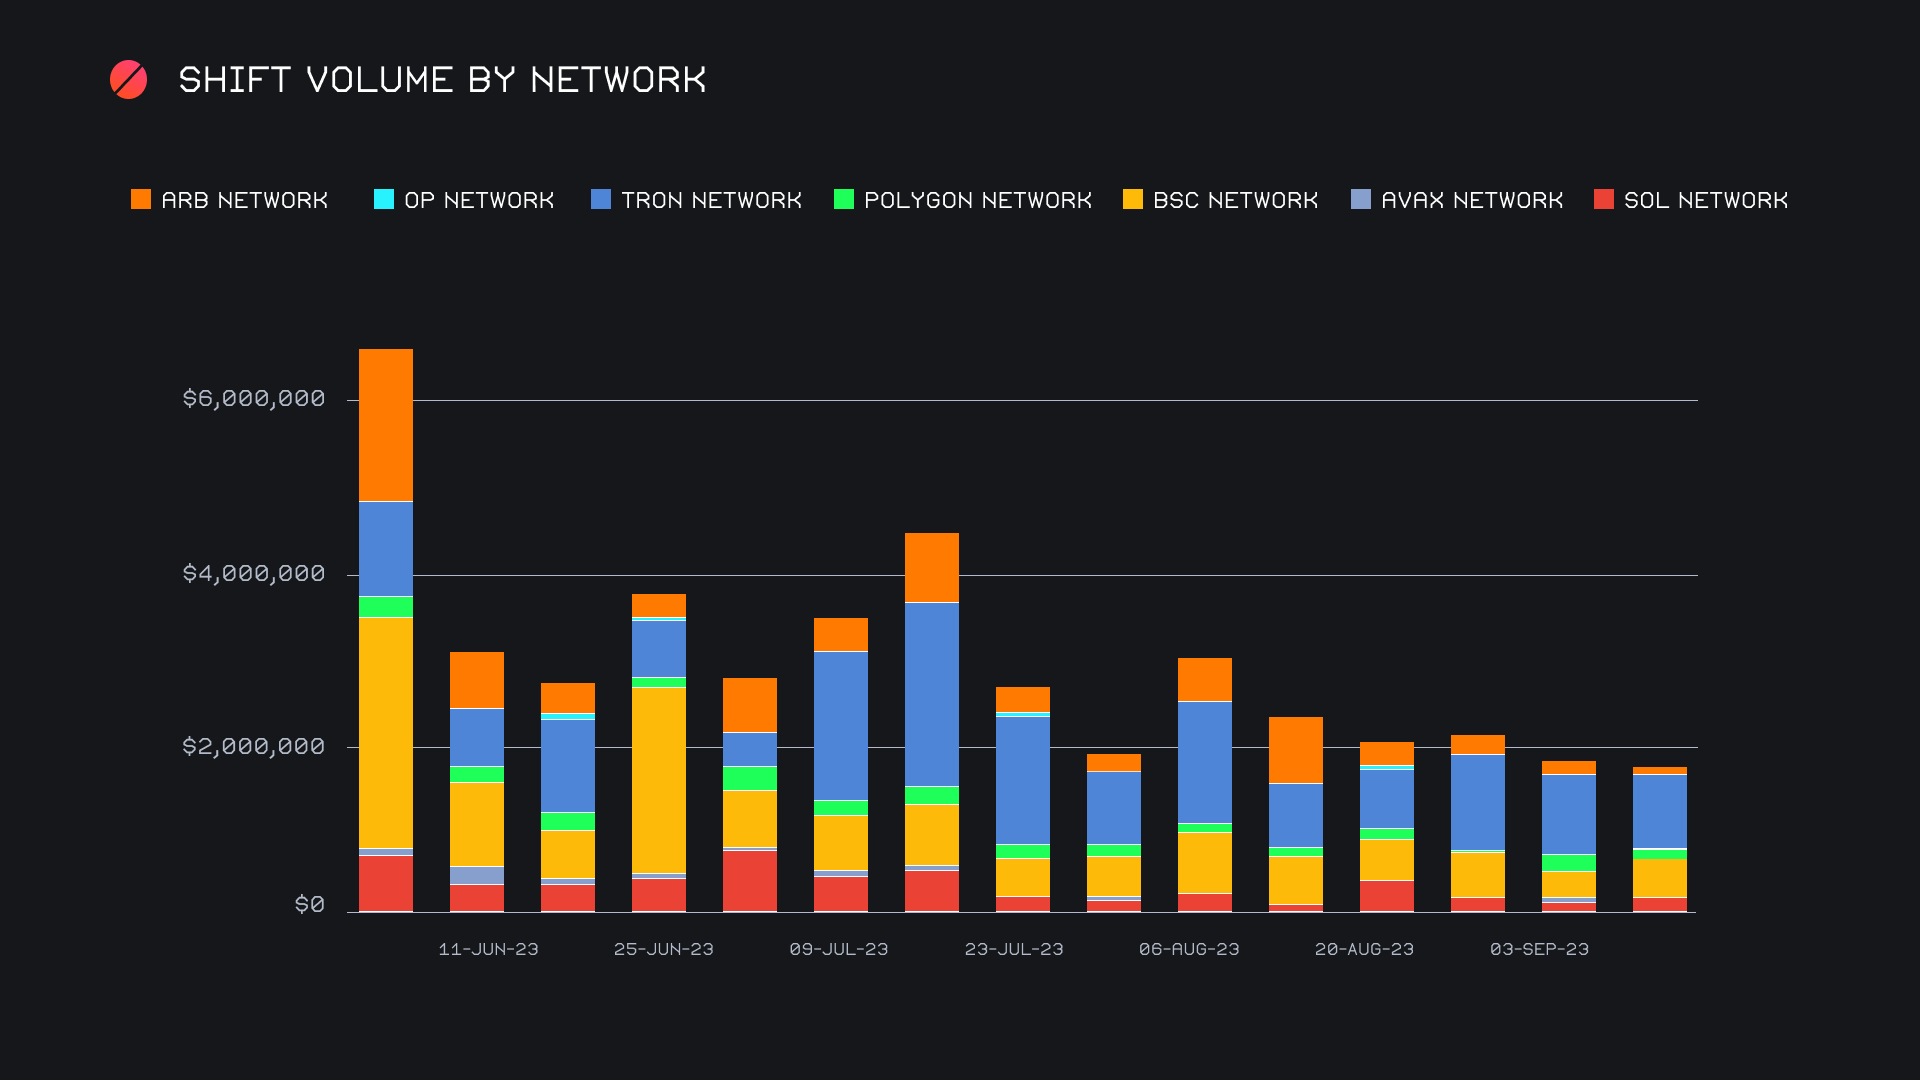The image size is (1920, 1080).
Task: Click the large yellow BSC segment in first bar
Action: pyautogui.click(x=386, y=732)
